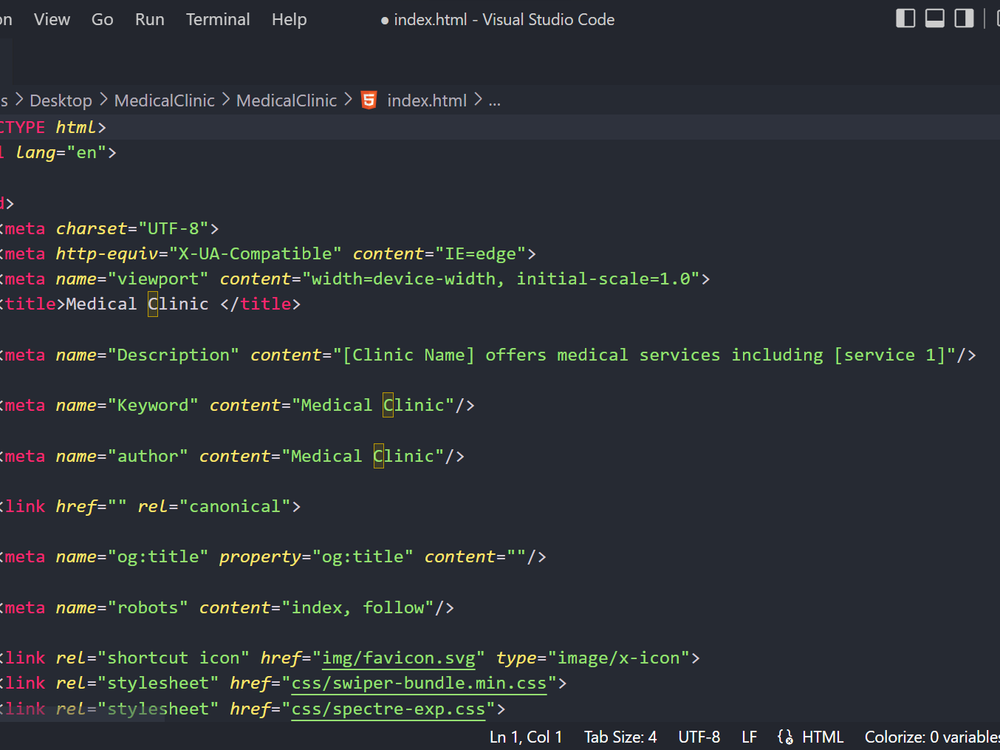
Task: Click Ln 1, Col 1 in status bar
Action: pyautogui.click(x=526, y=737)
